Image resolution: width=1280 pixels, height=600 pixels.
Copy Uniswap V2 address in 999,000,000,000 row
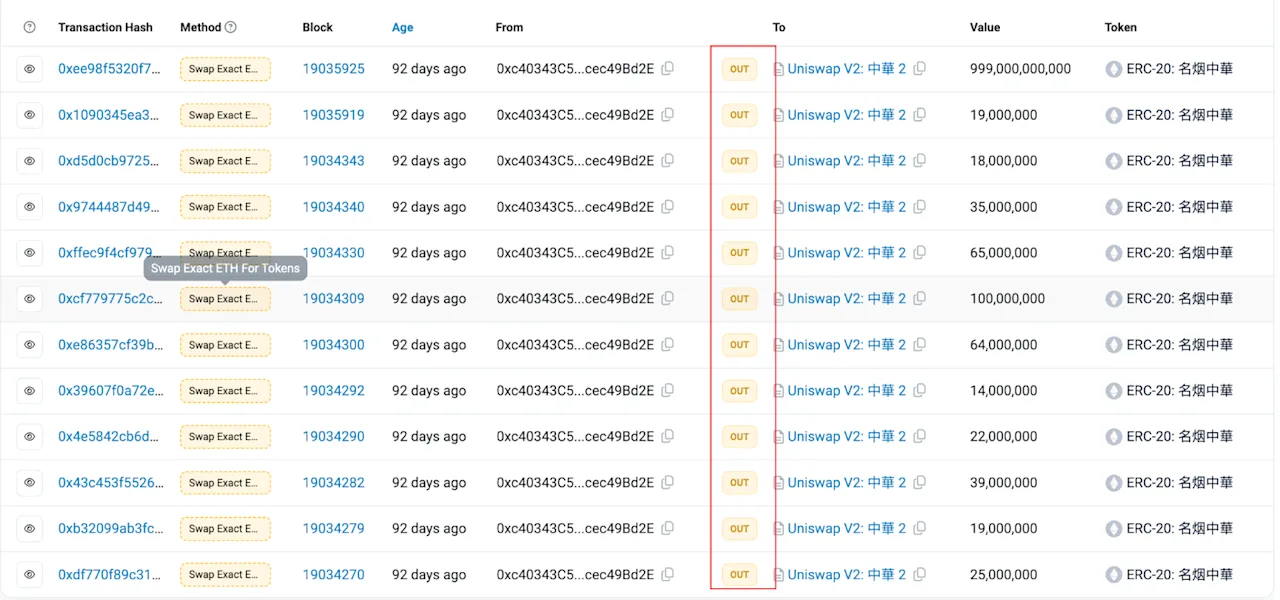(x=919, y=69)
